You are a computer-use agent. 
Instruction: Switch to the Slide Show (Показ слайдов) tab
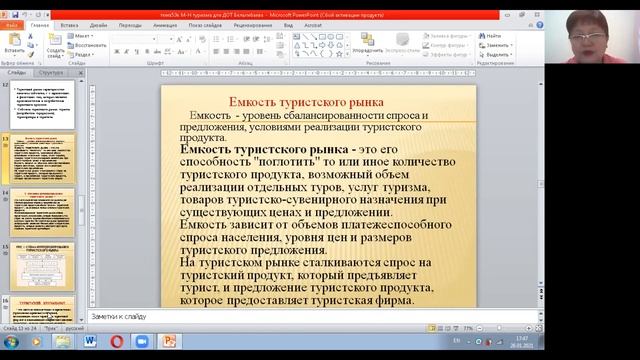point(205,25)
